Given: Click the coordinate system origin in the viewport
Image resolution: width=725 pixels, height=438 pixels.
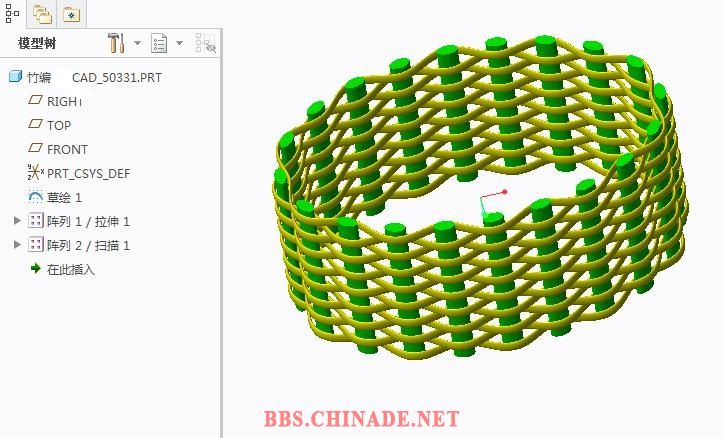Looking at the screenshot, I should pos(483,198).
